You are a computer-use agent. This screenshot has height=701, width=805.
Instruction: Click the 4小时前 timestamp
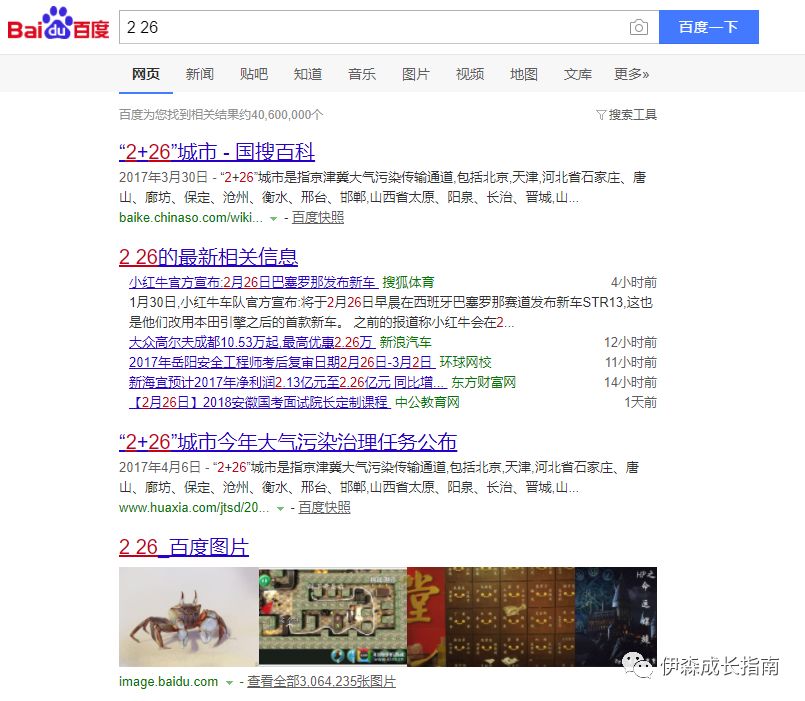(x=634, y=282)
